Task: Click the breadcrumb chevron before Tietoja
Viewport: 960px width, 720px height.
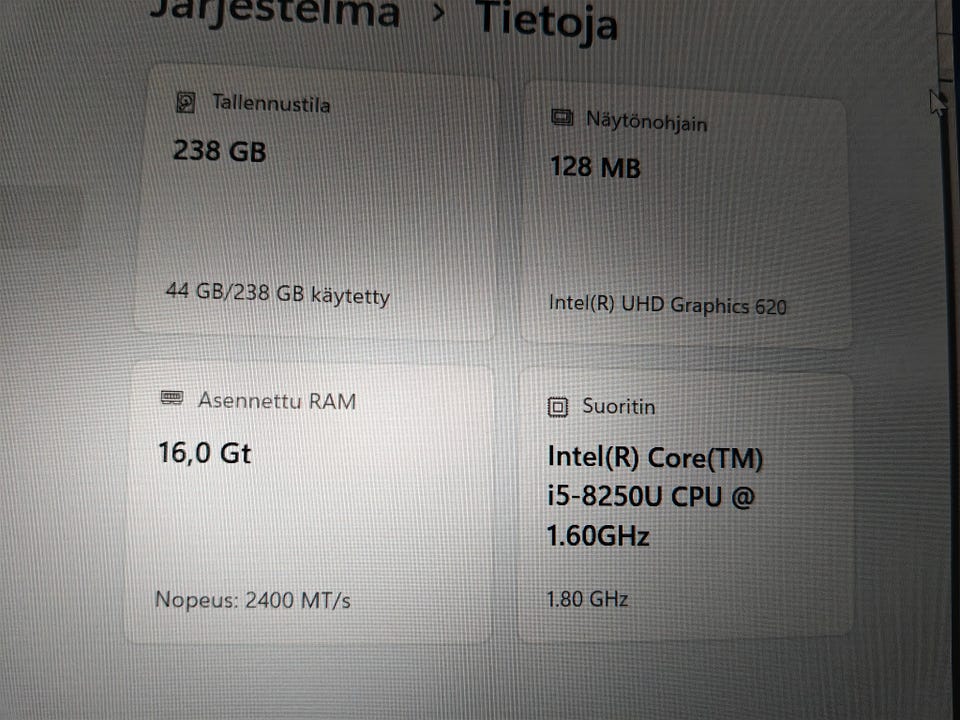Action: 438,14
